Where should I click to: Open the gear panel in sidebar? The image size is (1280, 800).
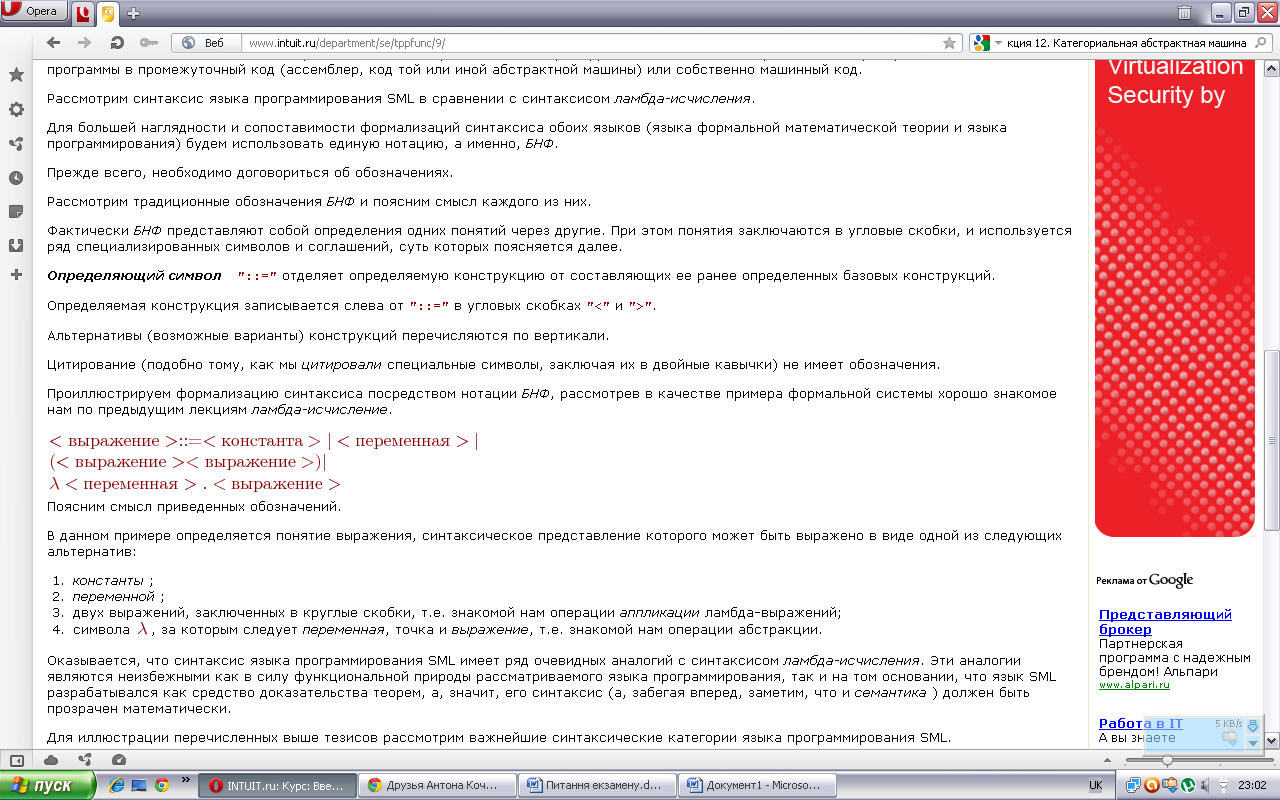(16, 109)
